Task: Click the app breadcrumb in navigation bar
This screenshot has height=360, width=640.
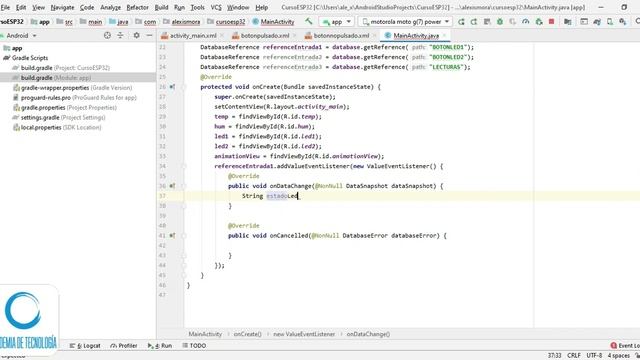Action: click(40, 22)
